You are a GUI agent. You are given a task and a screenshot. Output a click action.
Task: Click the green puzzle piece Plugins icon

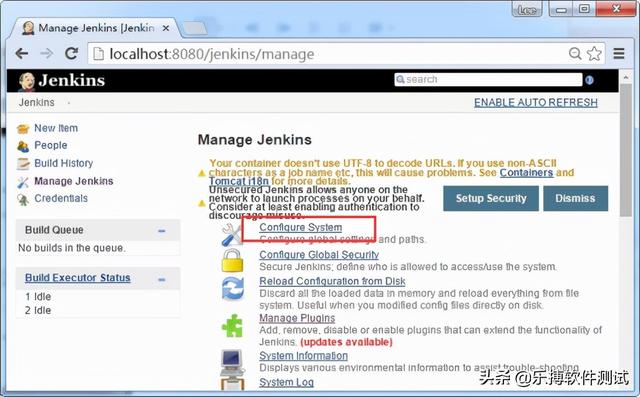232,325
